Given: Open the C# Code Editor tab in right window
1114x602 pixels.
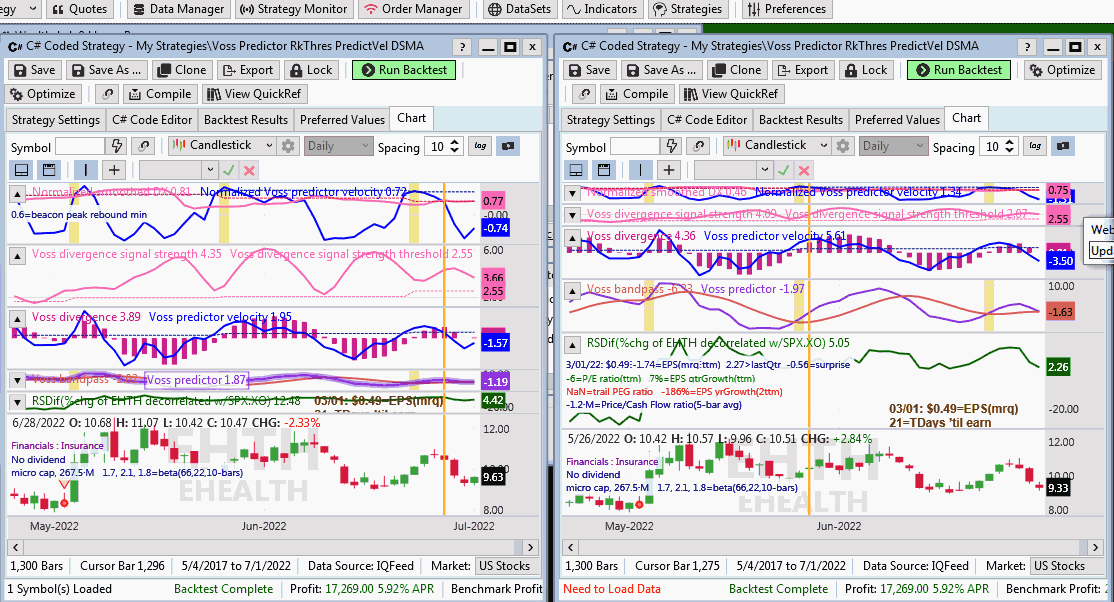Looking at the screenshot, I should (x=707, y=119).
